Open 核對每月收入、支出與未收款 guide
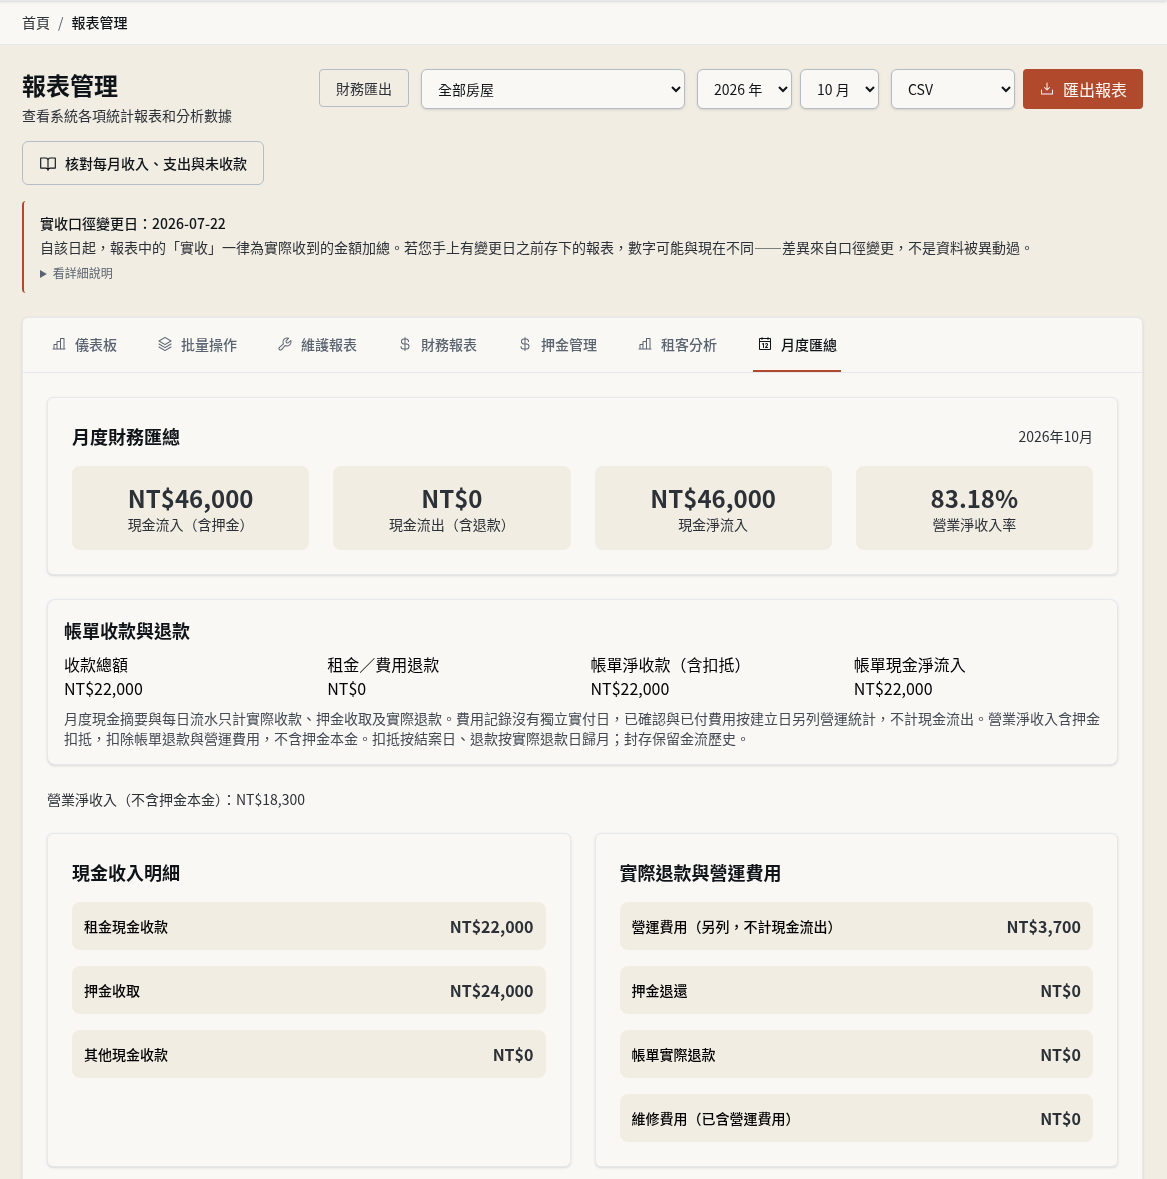 coord(143,163)
